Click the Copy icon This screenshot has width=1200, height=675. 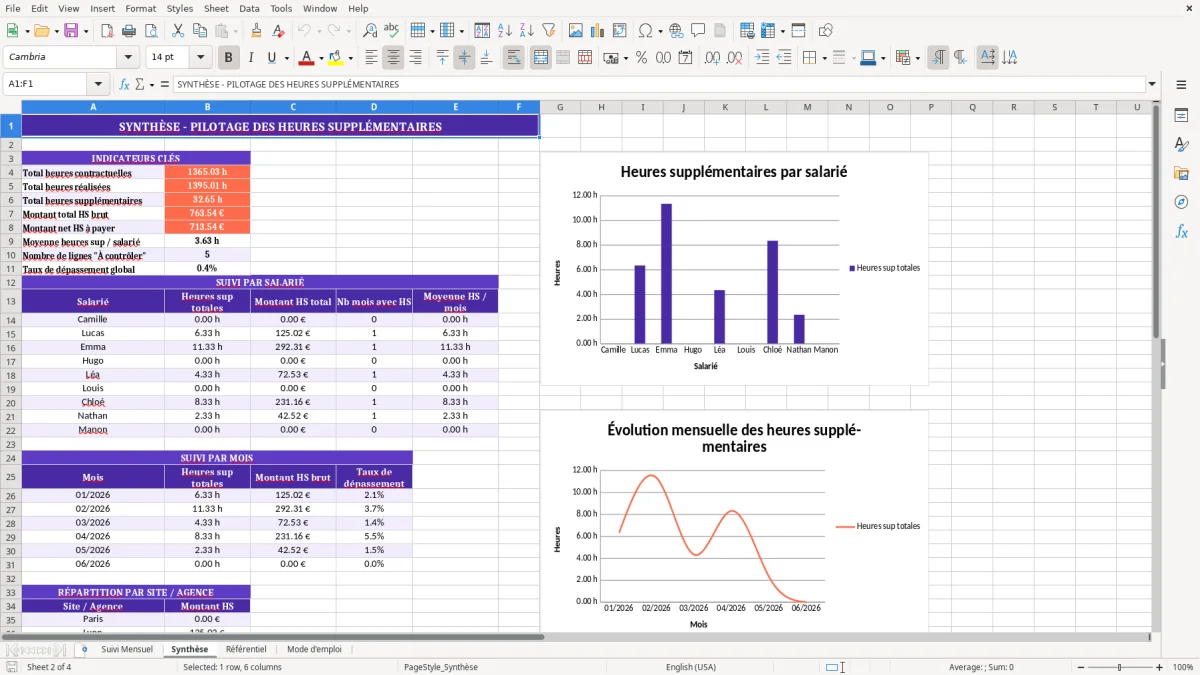pyautogui.click(x=199, y=31)
